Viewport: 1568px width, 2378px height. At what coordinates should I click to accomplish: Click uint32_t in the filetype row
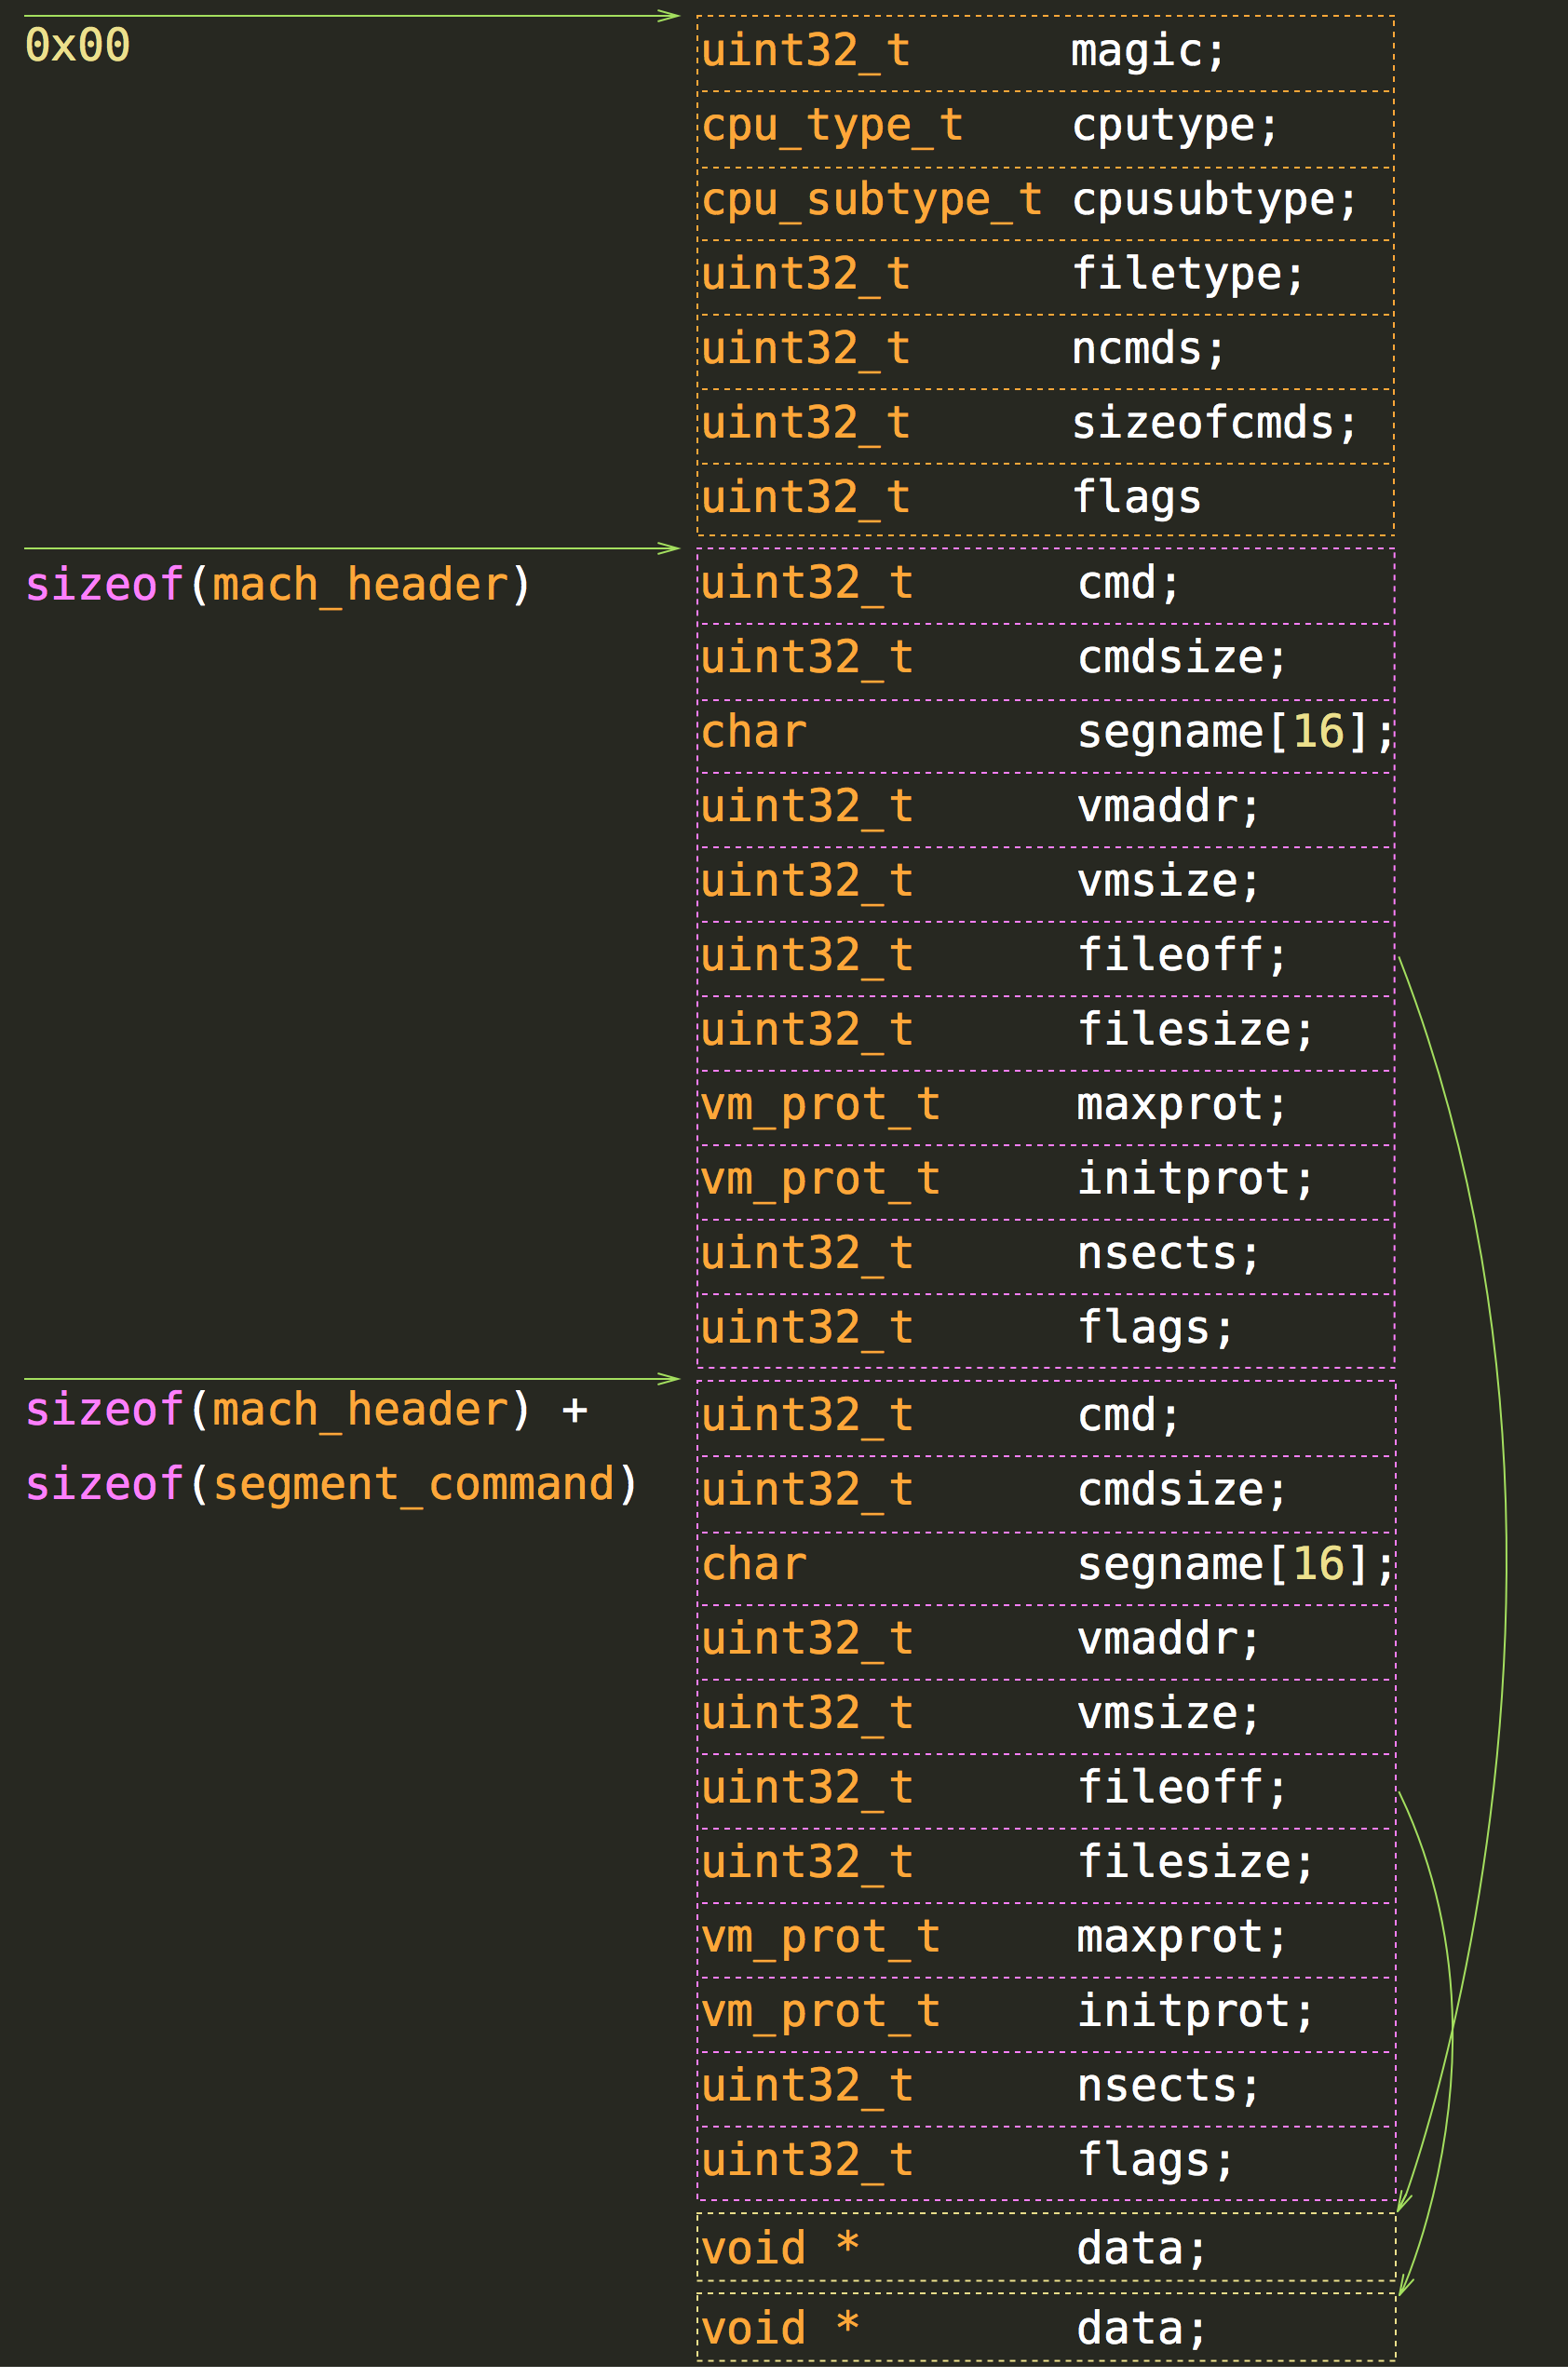[x=806, y=275]
